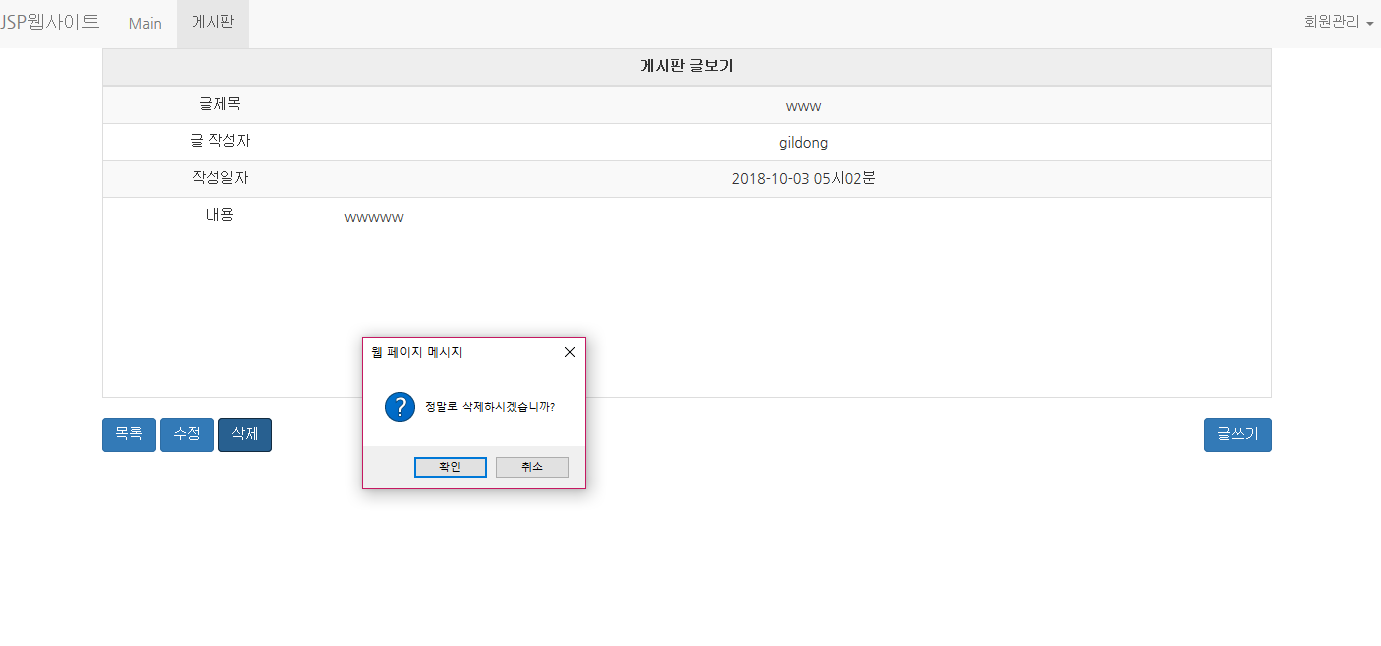Click the 삭제 button
This screenshot has width=1381, height=646.
[245, 435]
